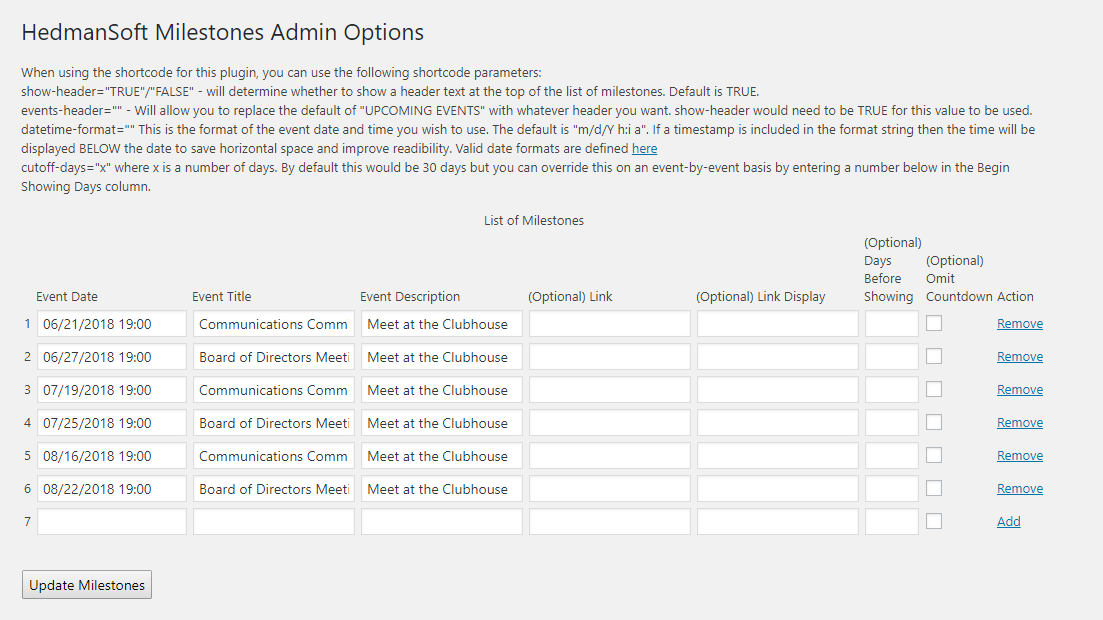Image resolution: width=1103 pixels, height=620 pixels.
Task: Click Days Before Showing field in row 2
Action: (x=892, y=357)
